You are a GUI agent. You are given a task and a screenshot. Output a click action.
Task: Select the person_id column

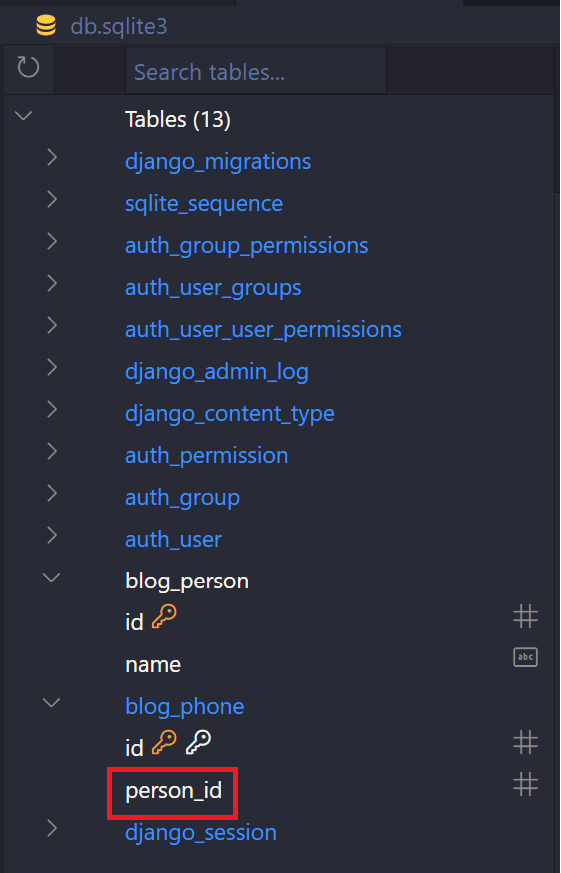pos(174,791)
